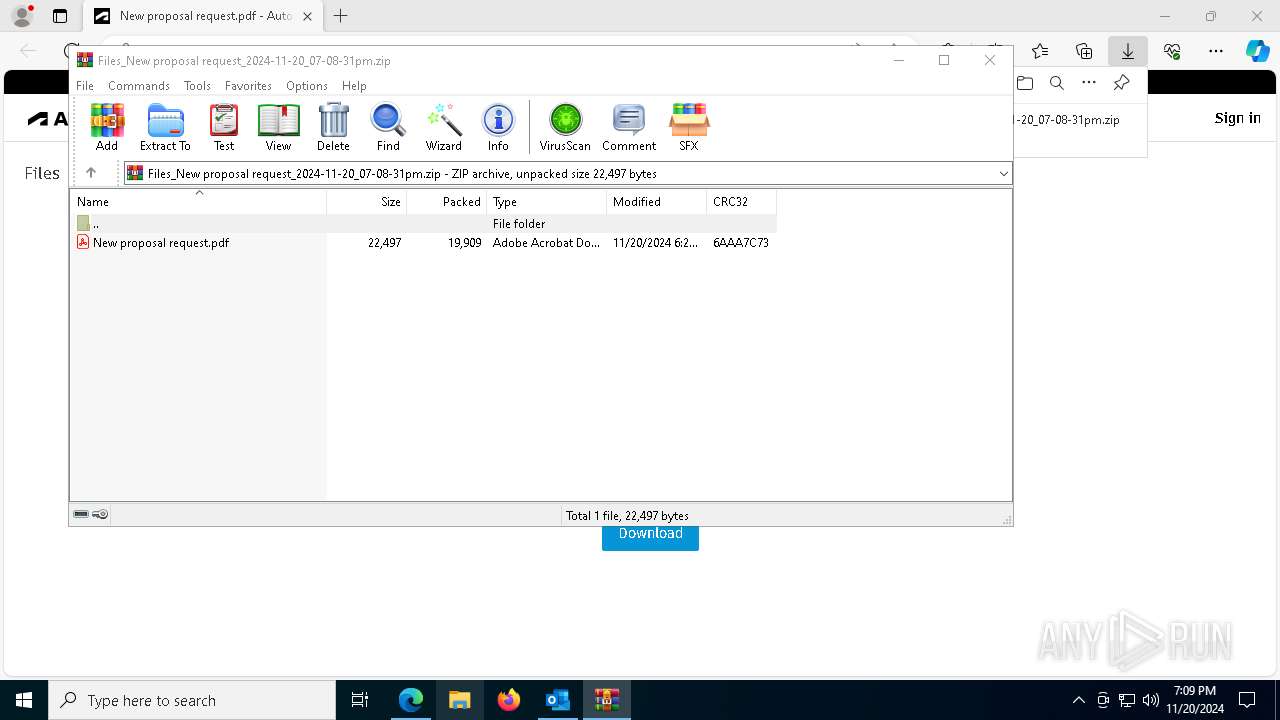
Task: Open Edge Downloads icon
Action: [1128, 51]
